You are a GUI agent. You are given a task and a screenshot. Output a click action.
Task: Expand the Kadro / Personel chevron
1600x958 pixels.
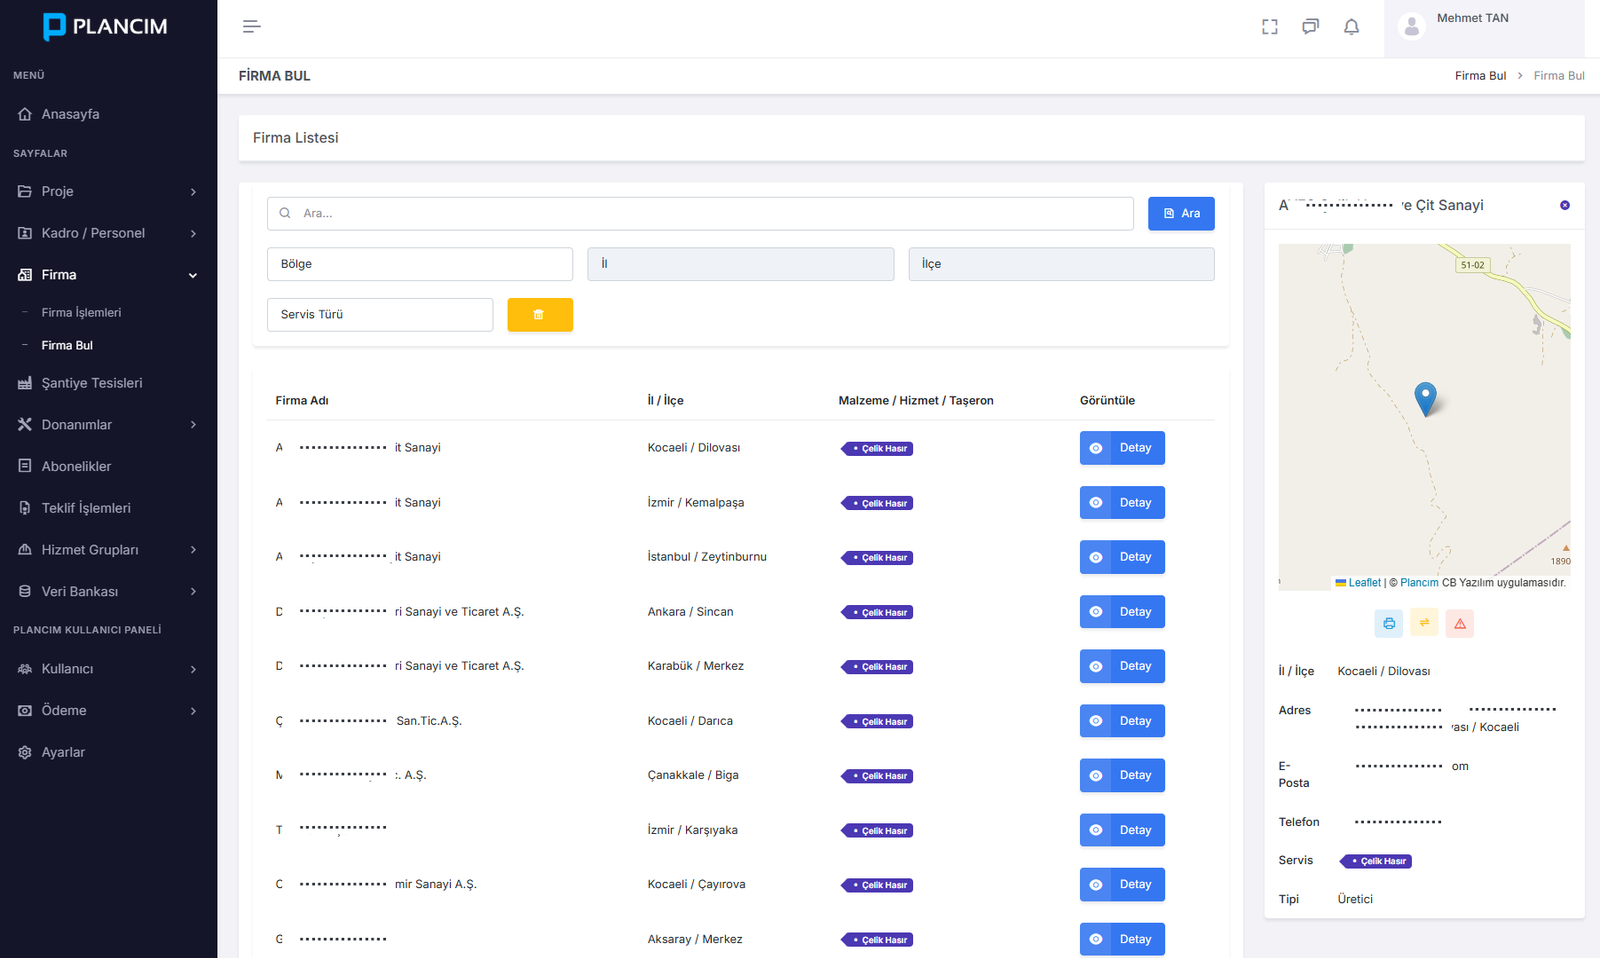[x=193, y=233]
